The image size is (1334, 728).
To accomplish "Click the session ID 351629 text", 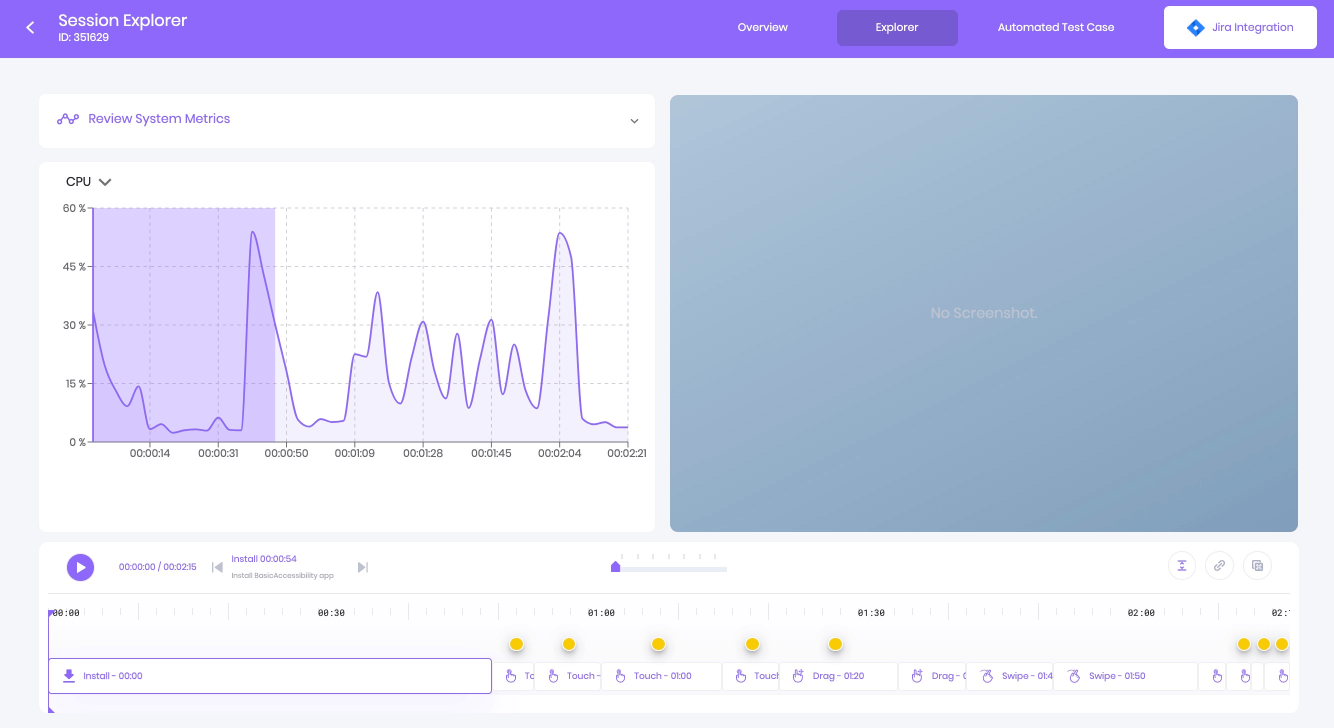I will point(83,38).
